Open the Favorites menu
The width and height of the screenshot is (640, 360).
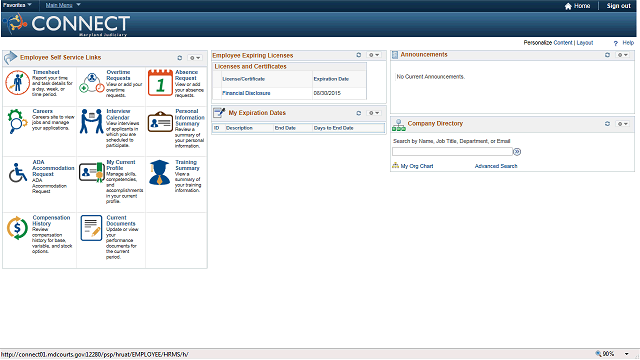[17, 5]
